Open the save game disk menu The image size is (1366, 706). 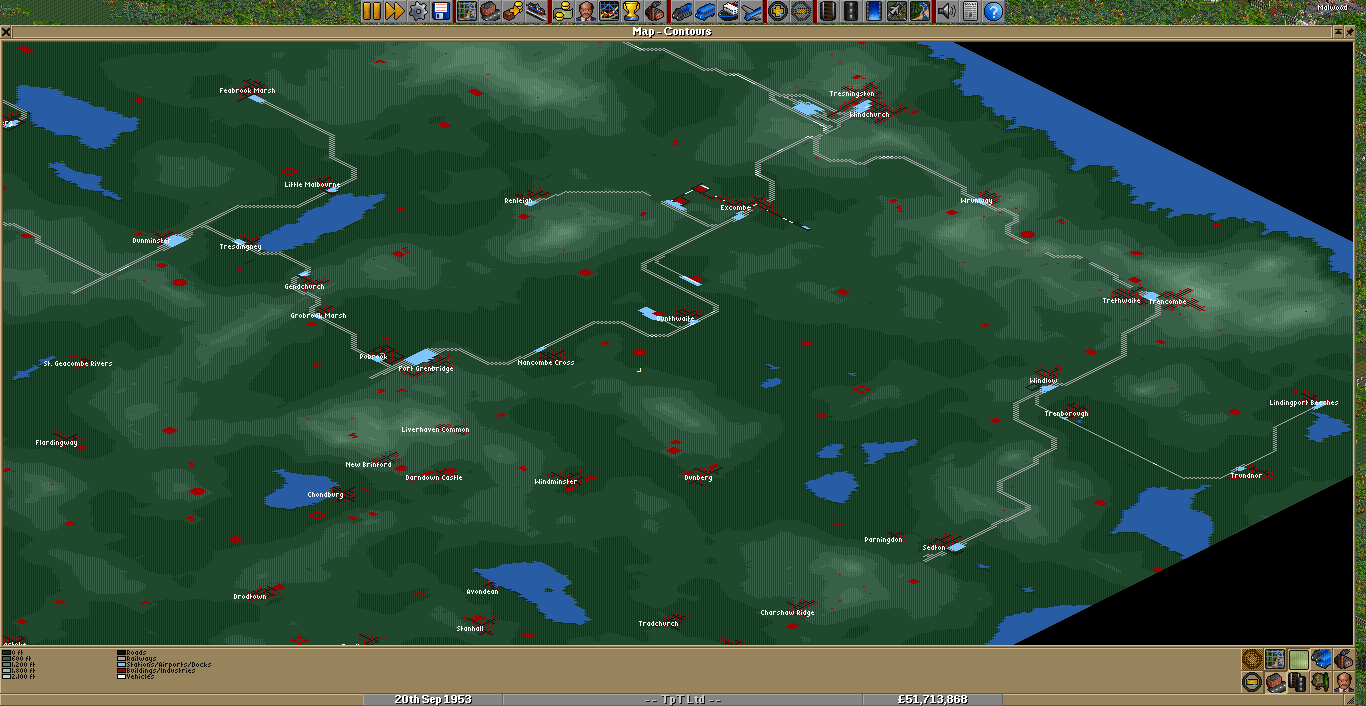[x=441, y=12]
